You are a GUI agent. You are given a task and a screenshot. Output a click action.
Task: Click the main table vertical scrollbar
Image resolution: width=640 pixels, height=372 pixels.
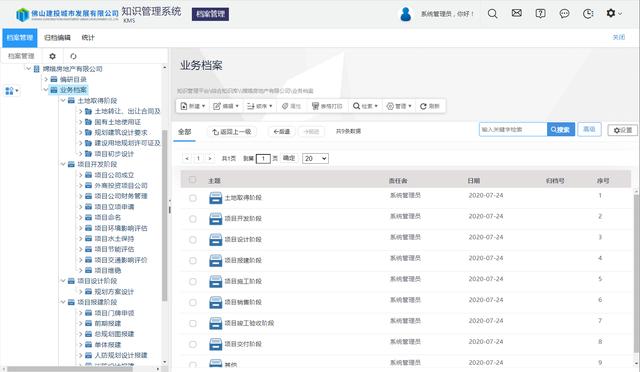637,274
